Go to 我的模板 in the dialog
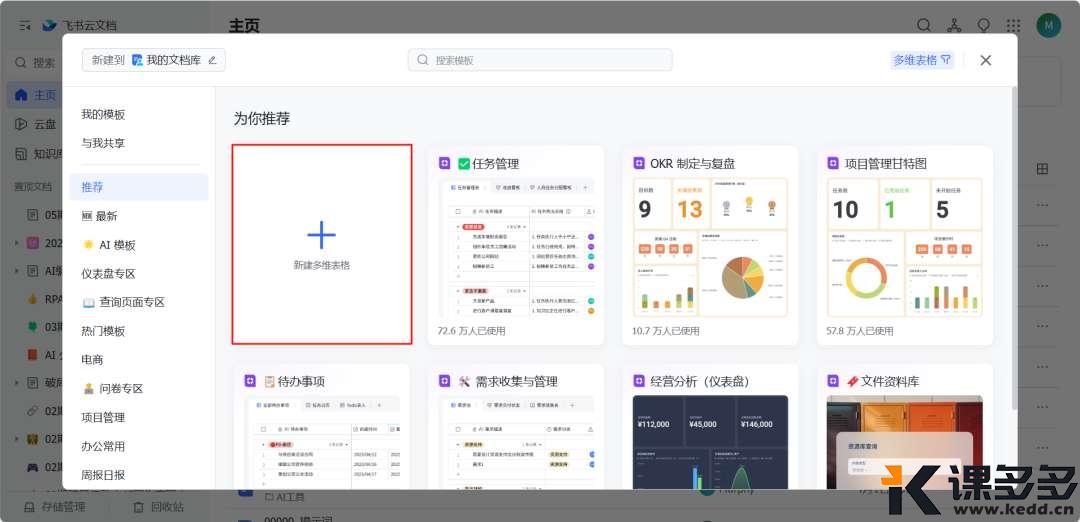The height and width of the screenshot is (522, 1080). pyautogui.click(x=103, y=115)
